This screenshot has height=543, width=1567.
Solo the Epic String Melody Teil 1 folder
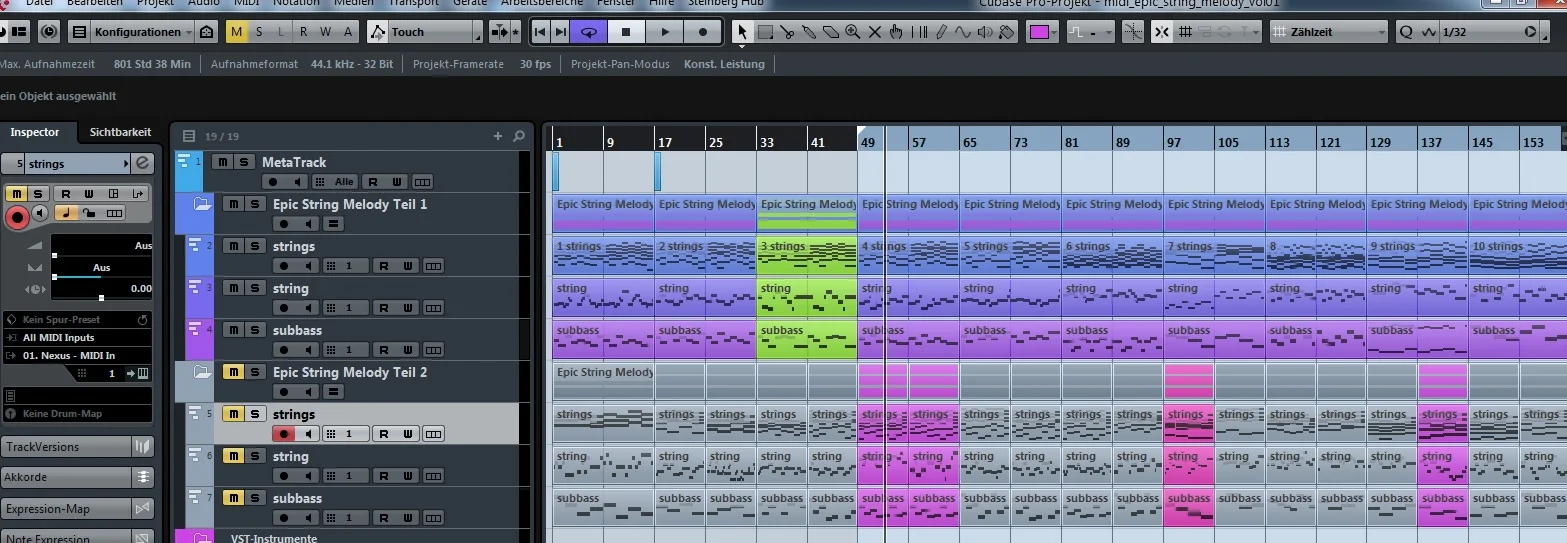254,204
